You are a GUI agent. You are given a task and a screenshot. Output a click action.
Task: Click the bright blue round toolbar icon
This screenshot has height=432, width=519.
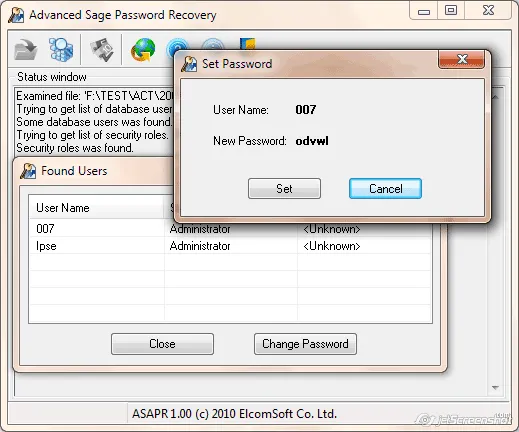click(177, 45)
